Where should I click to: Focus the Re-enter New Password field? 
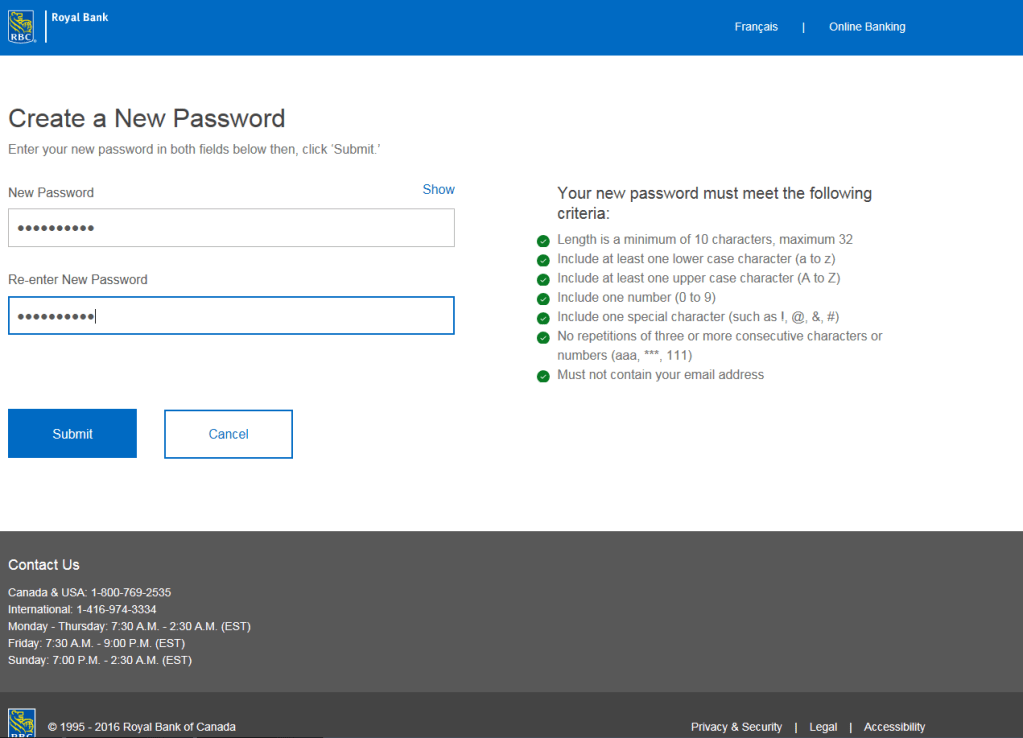click(x=231, y=316)
